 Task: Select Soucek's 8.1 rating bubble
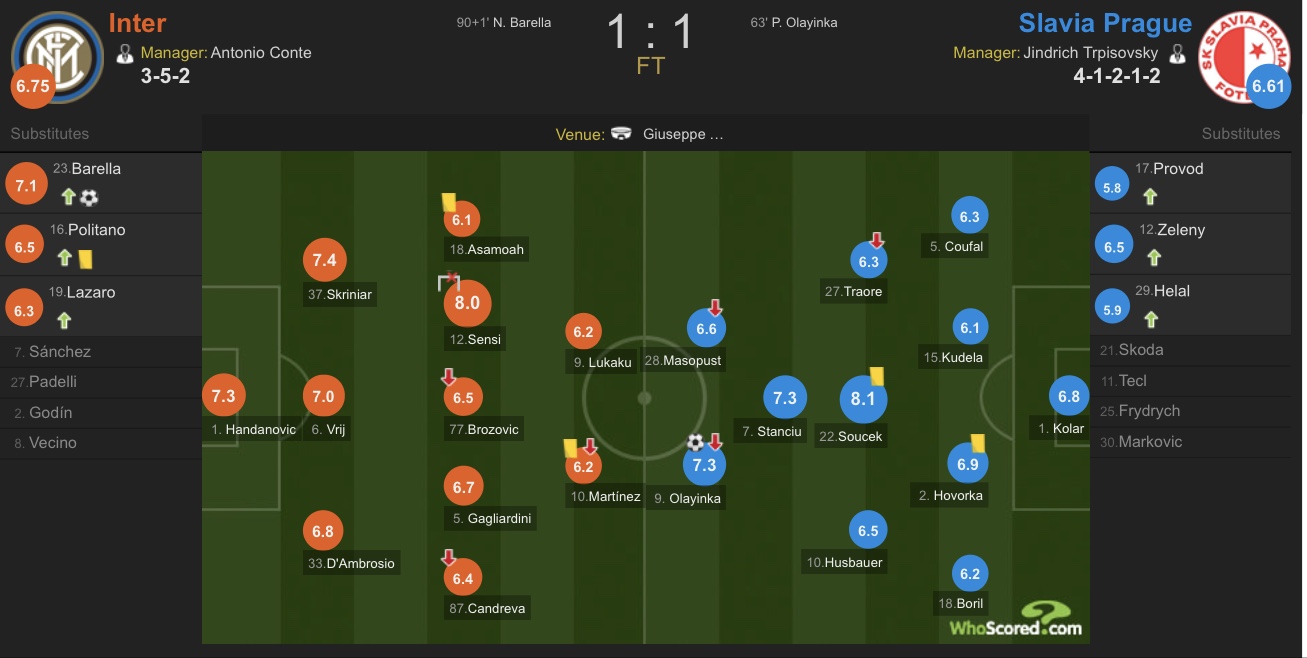(863, 399)
